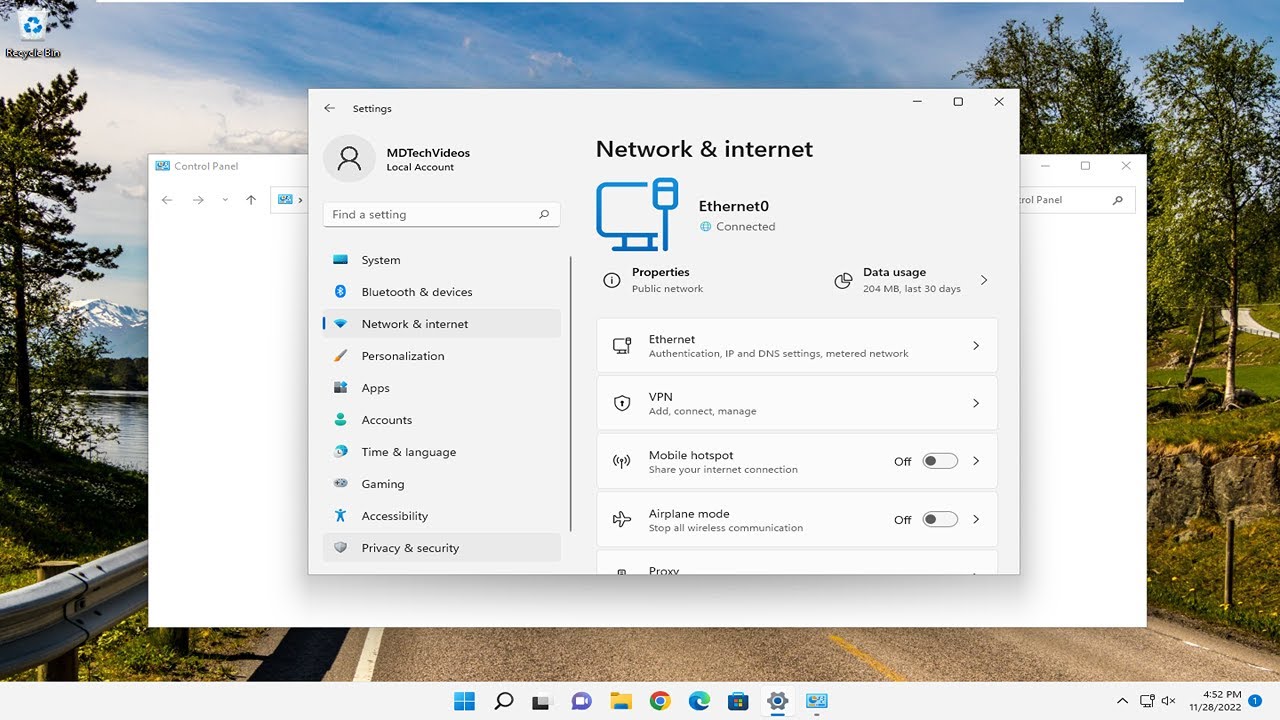
Task: Click the Mobile hotspot broadcast icon
Action: pos(622,462)
